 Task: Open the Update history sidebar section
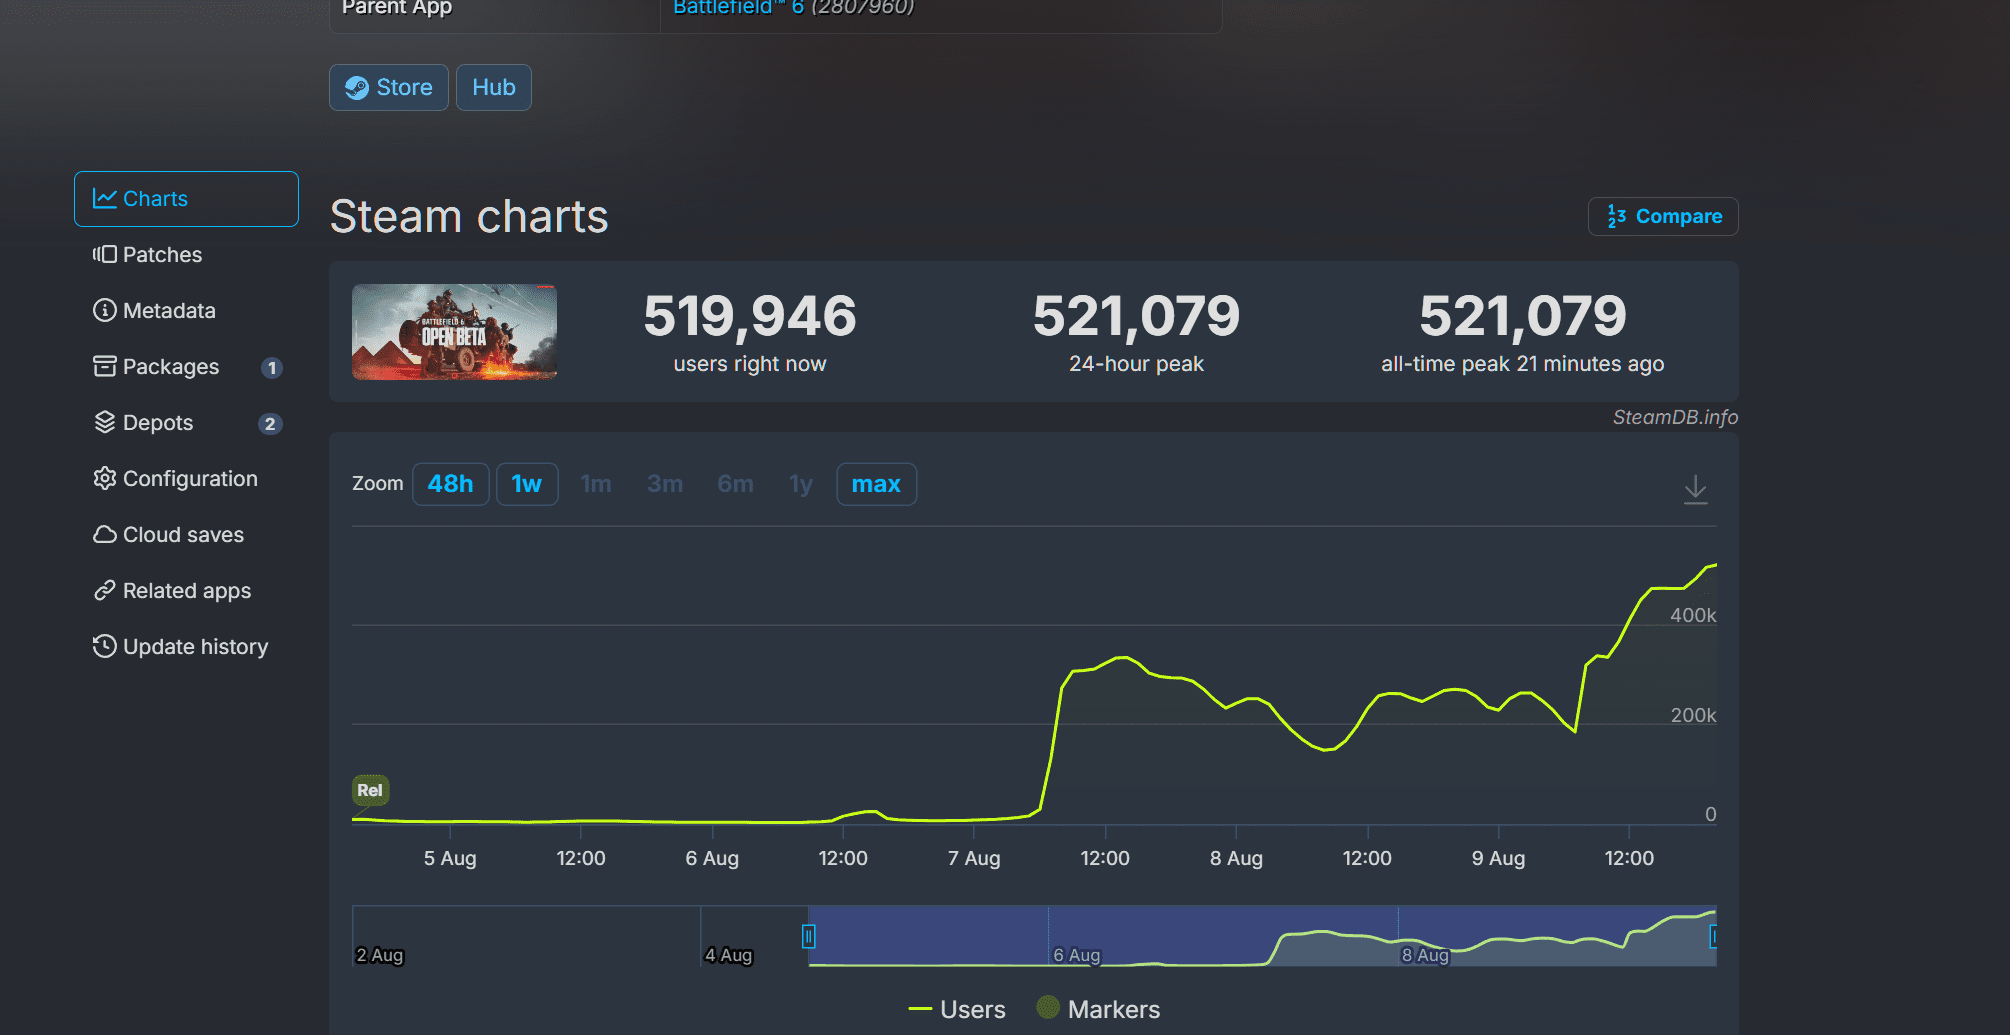tap(186, 647)
